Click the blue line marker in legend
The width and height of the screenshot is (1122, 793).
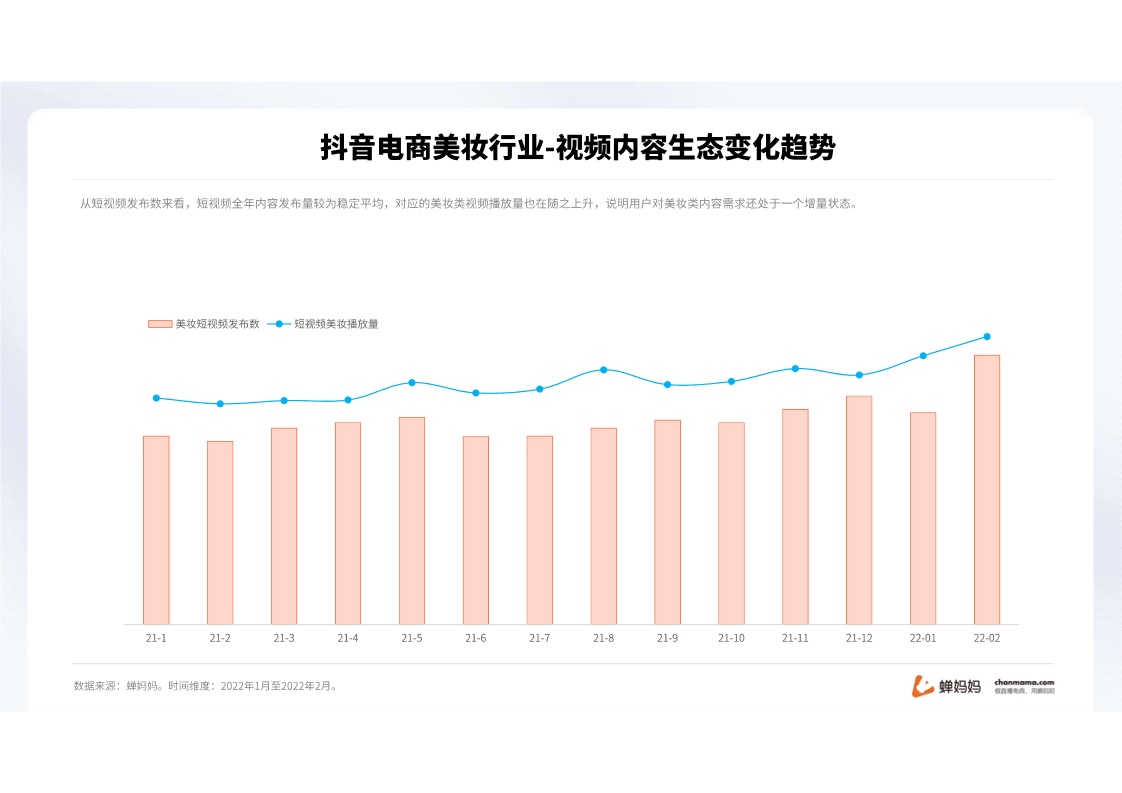coord(279,324)
